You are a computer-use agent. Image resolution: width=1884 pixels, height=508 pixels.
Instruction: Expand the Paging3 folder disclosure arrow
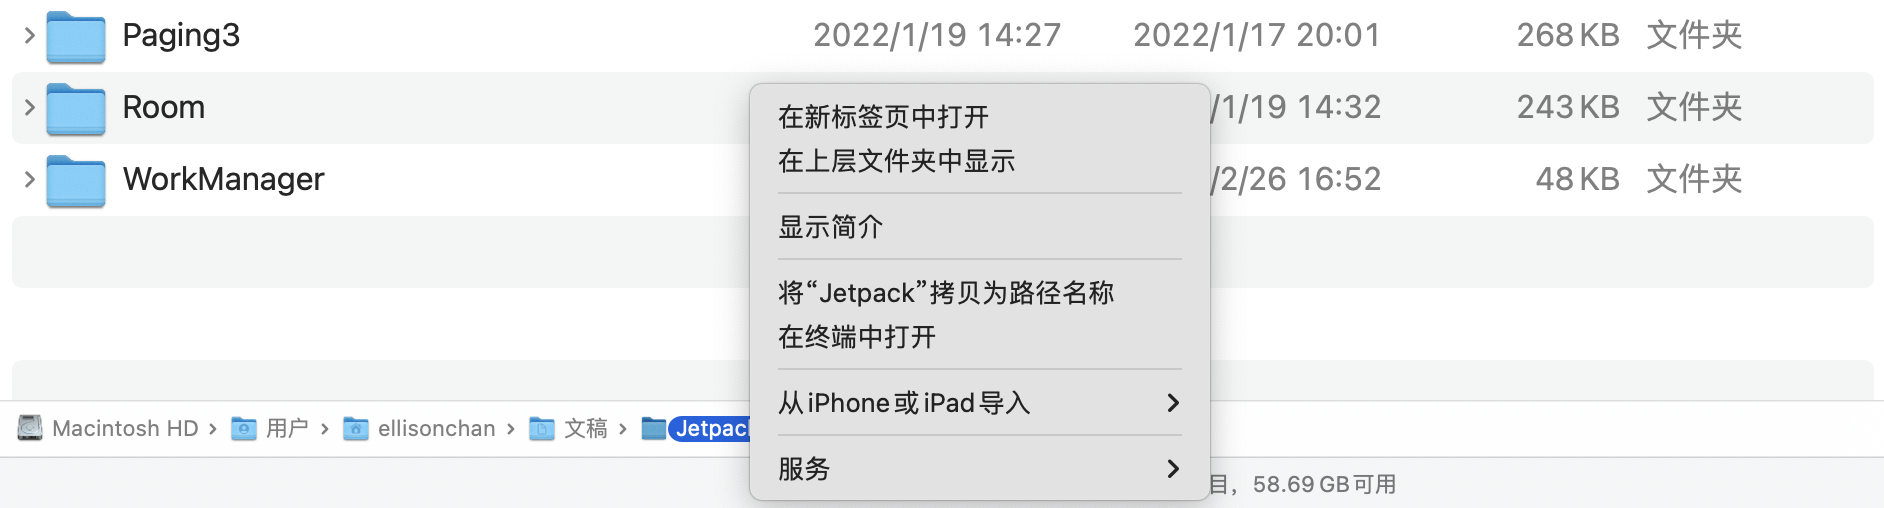tap(29, 36)
